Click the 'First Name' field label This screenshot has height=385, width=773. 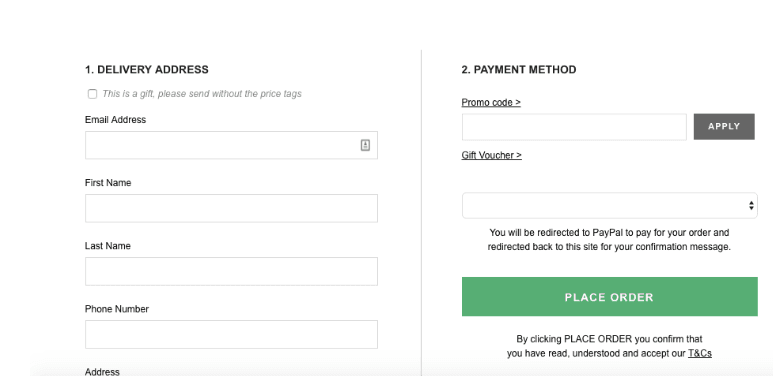pyautogui.click(x=108, y=183)
